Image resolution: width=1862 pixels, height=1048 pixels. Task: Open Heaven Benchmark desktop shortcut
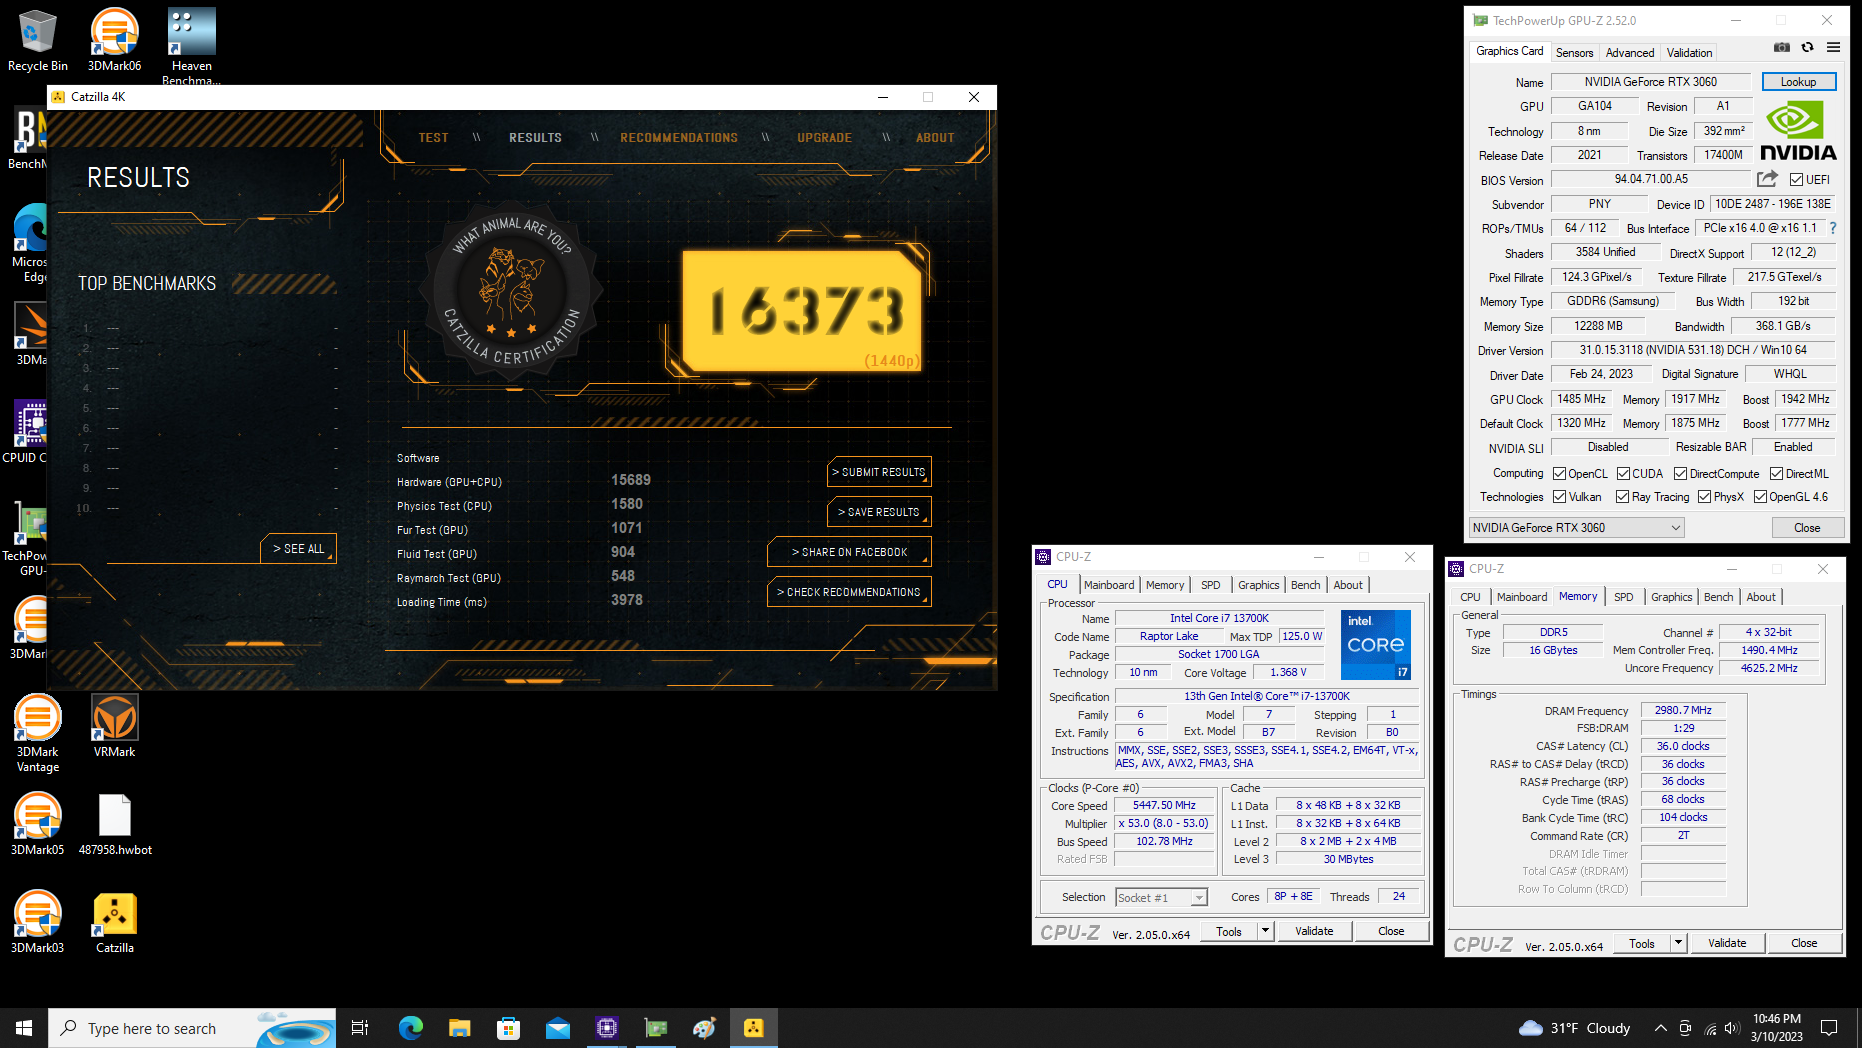pyautogui.click(x=191, y=46)
